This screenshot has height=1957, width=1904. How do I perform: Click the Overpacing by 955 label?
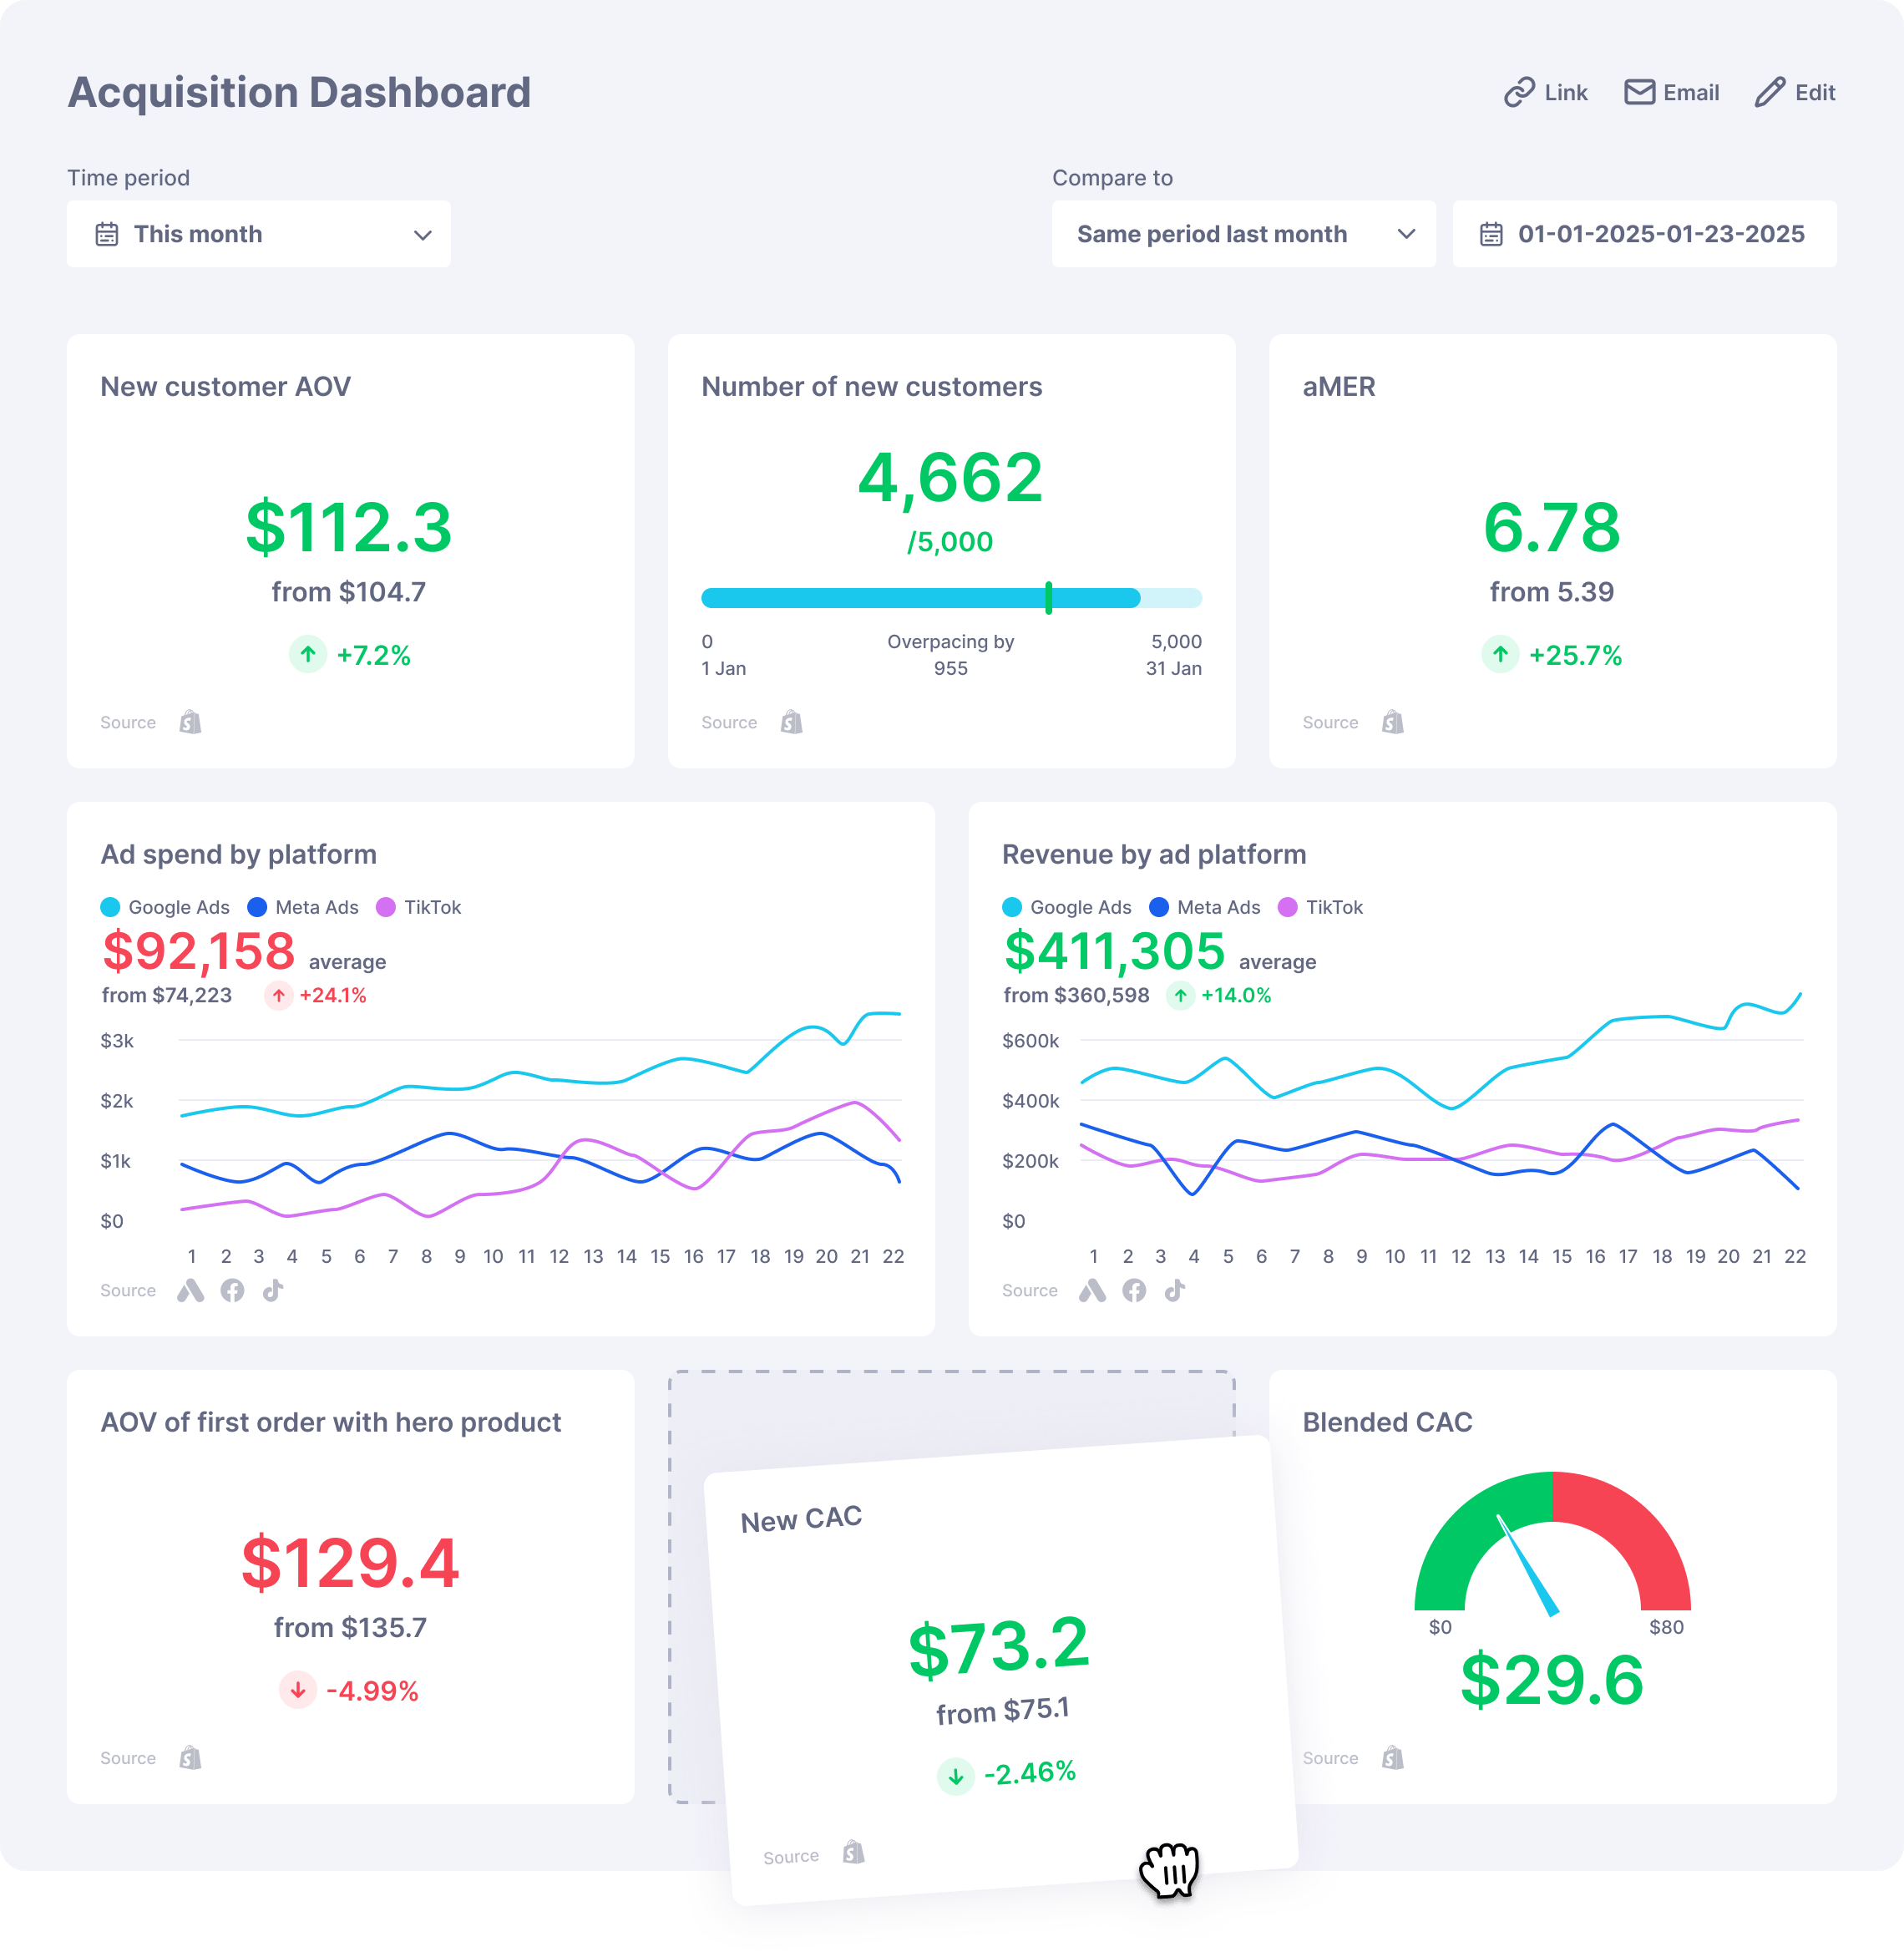tap(951, 655)
